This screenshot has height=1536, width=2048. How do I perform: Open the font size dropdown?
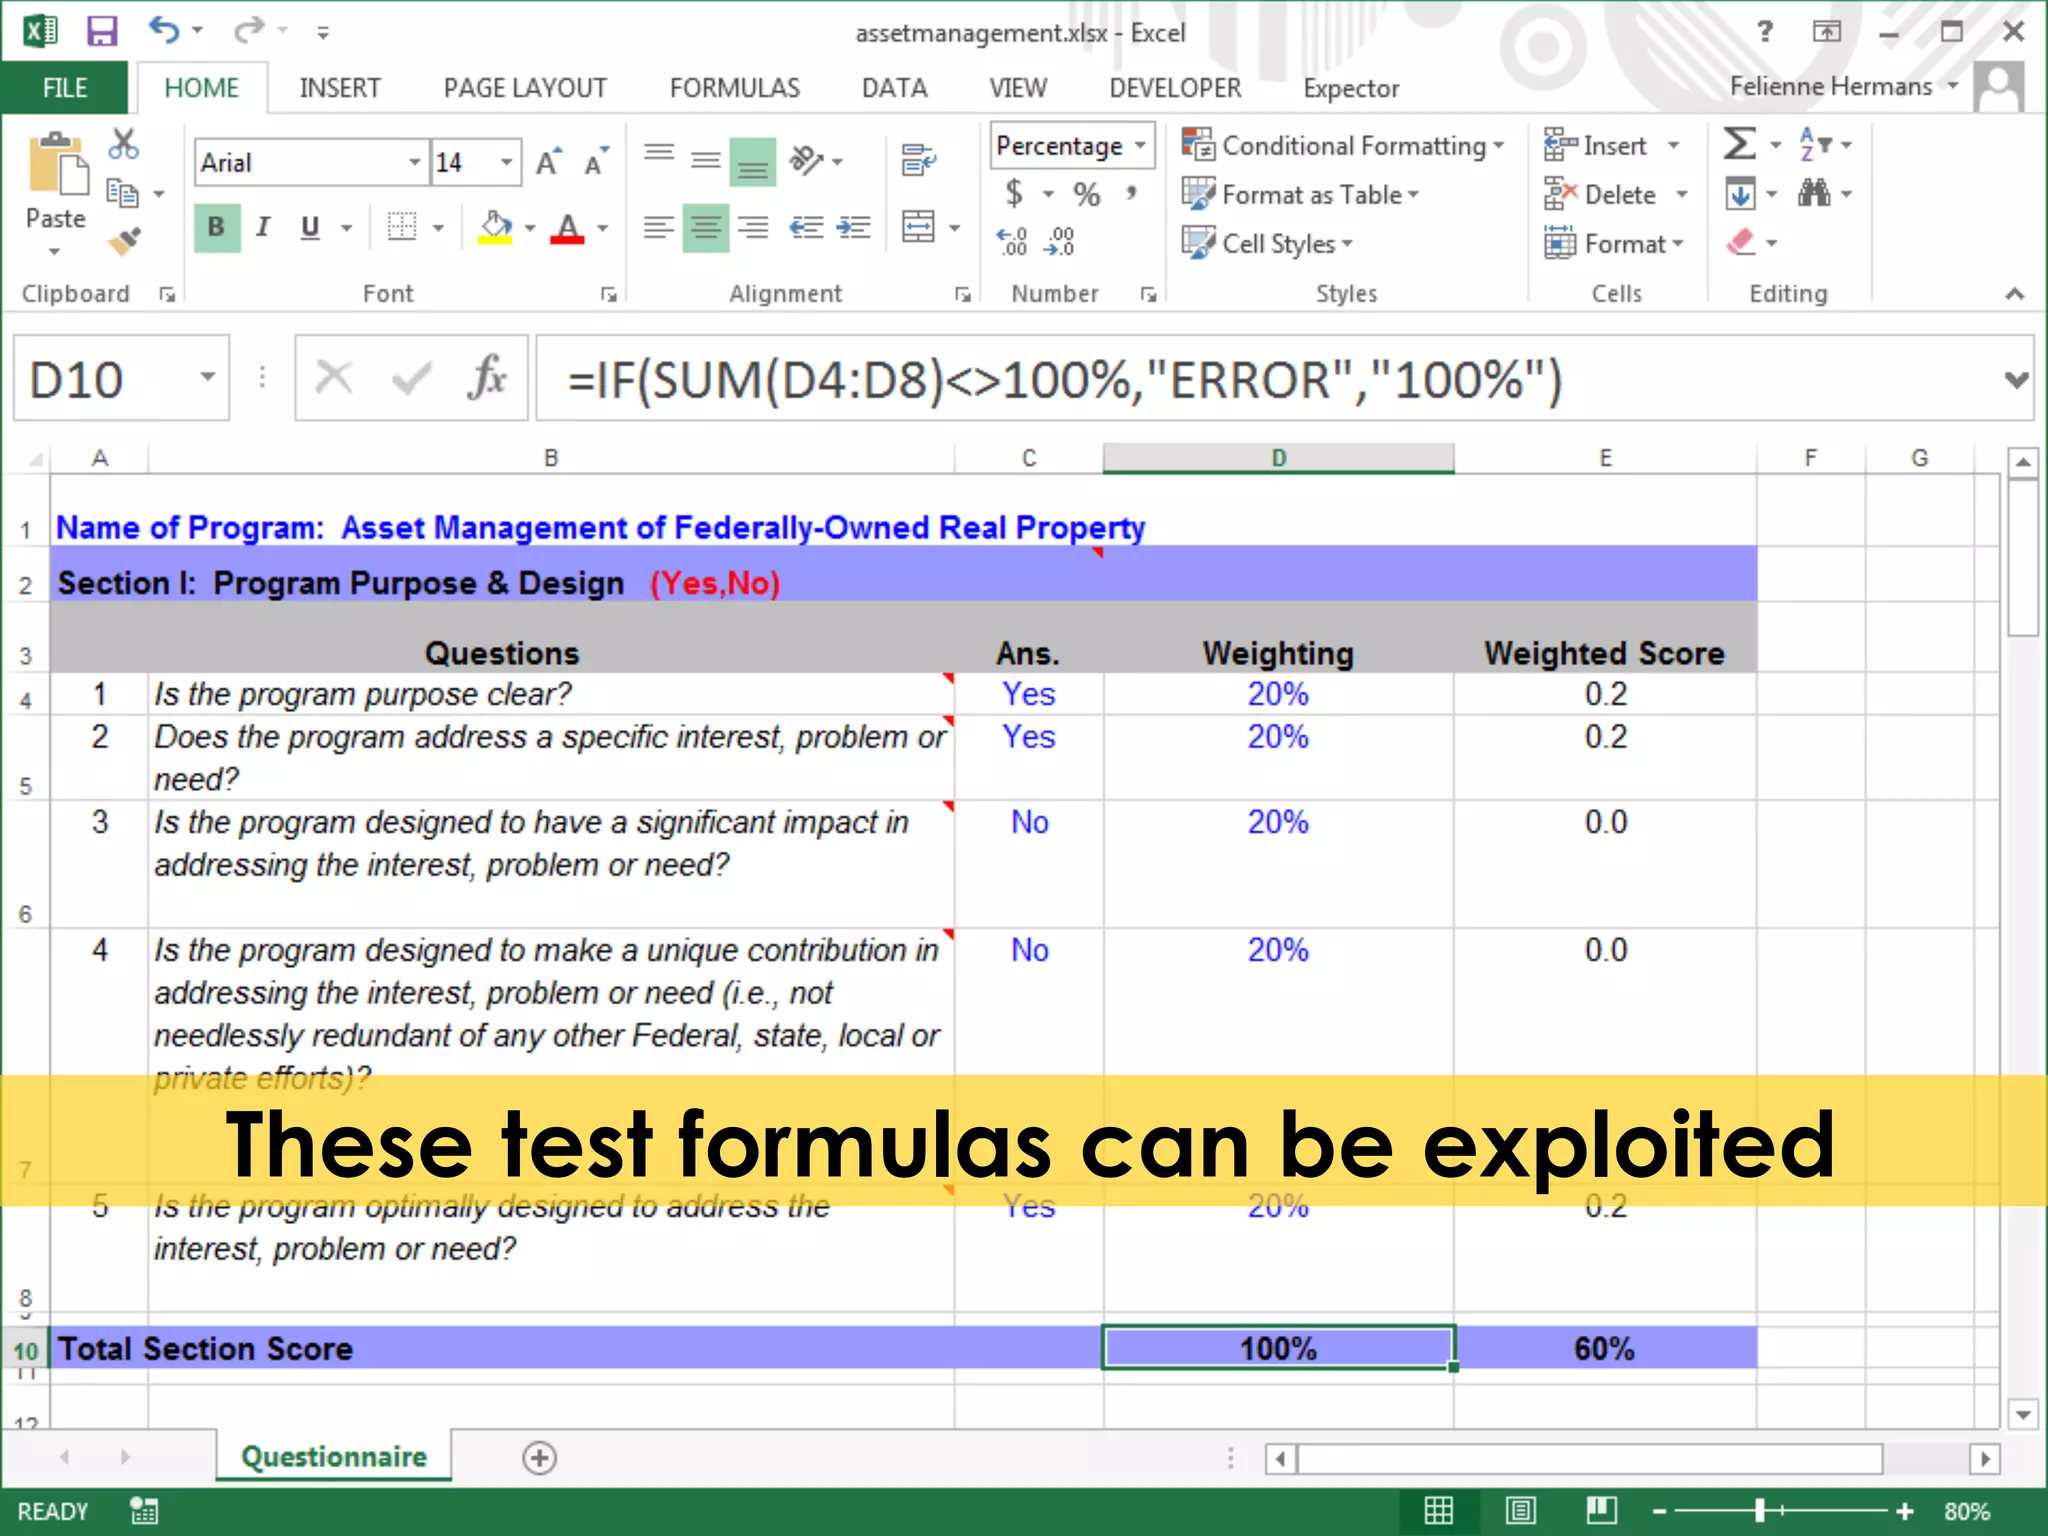(507, 162)
